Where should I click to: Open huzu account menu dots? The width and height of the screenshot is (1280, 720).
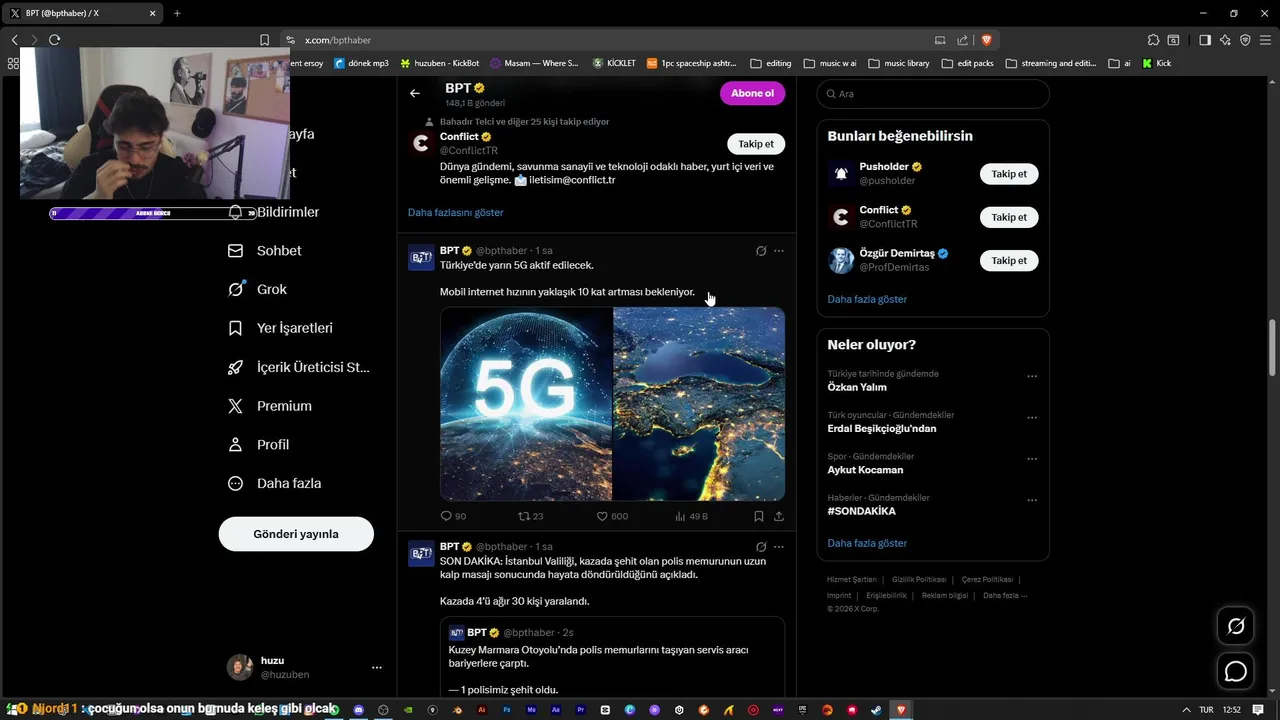[x=377, y=667]
